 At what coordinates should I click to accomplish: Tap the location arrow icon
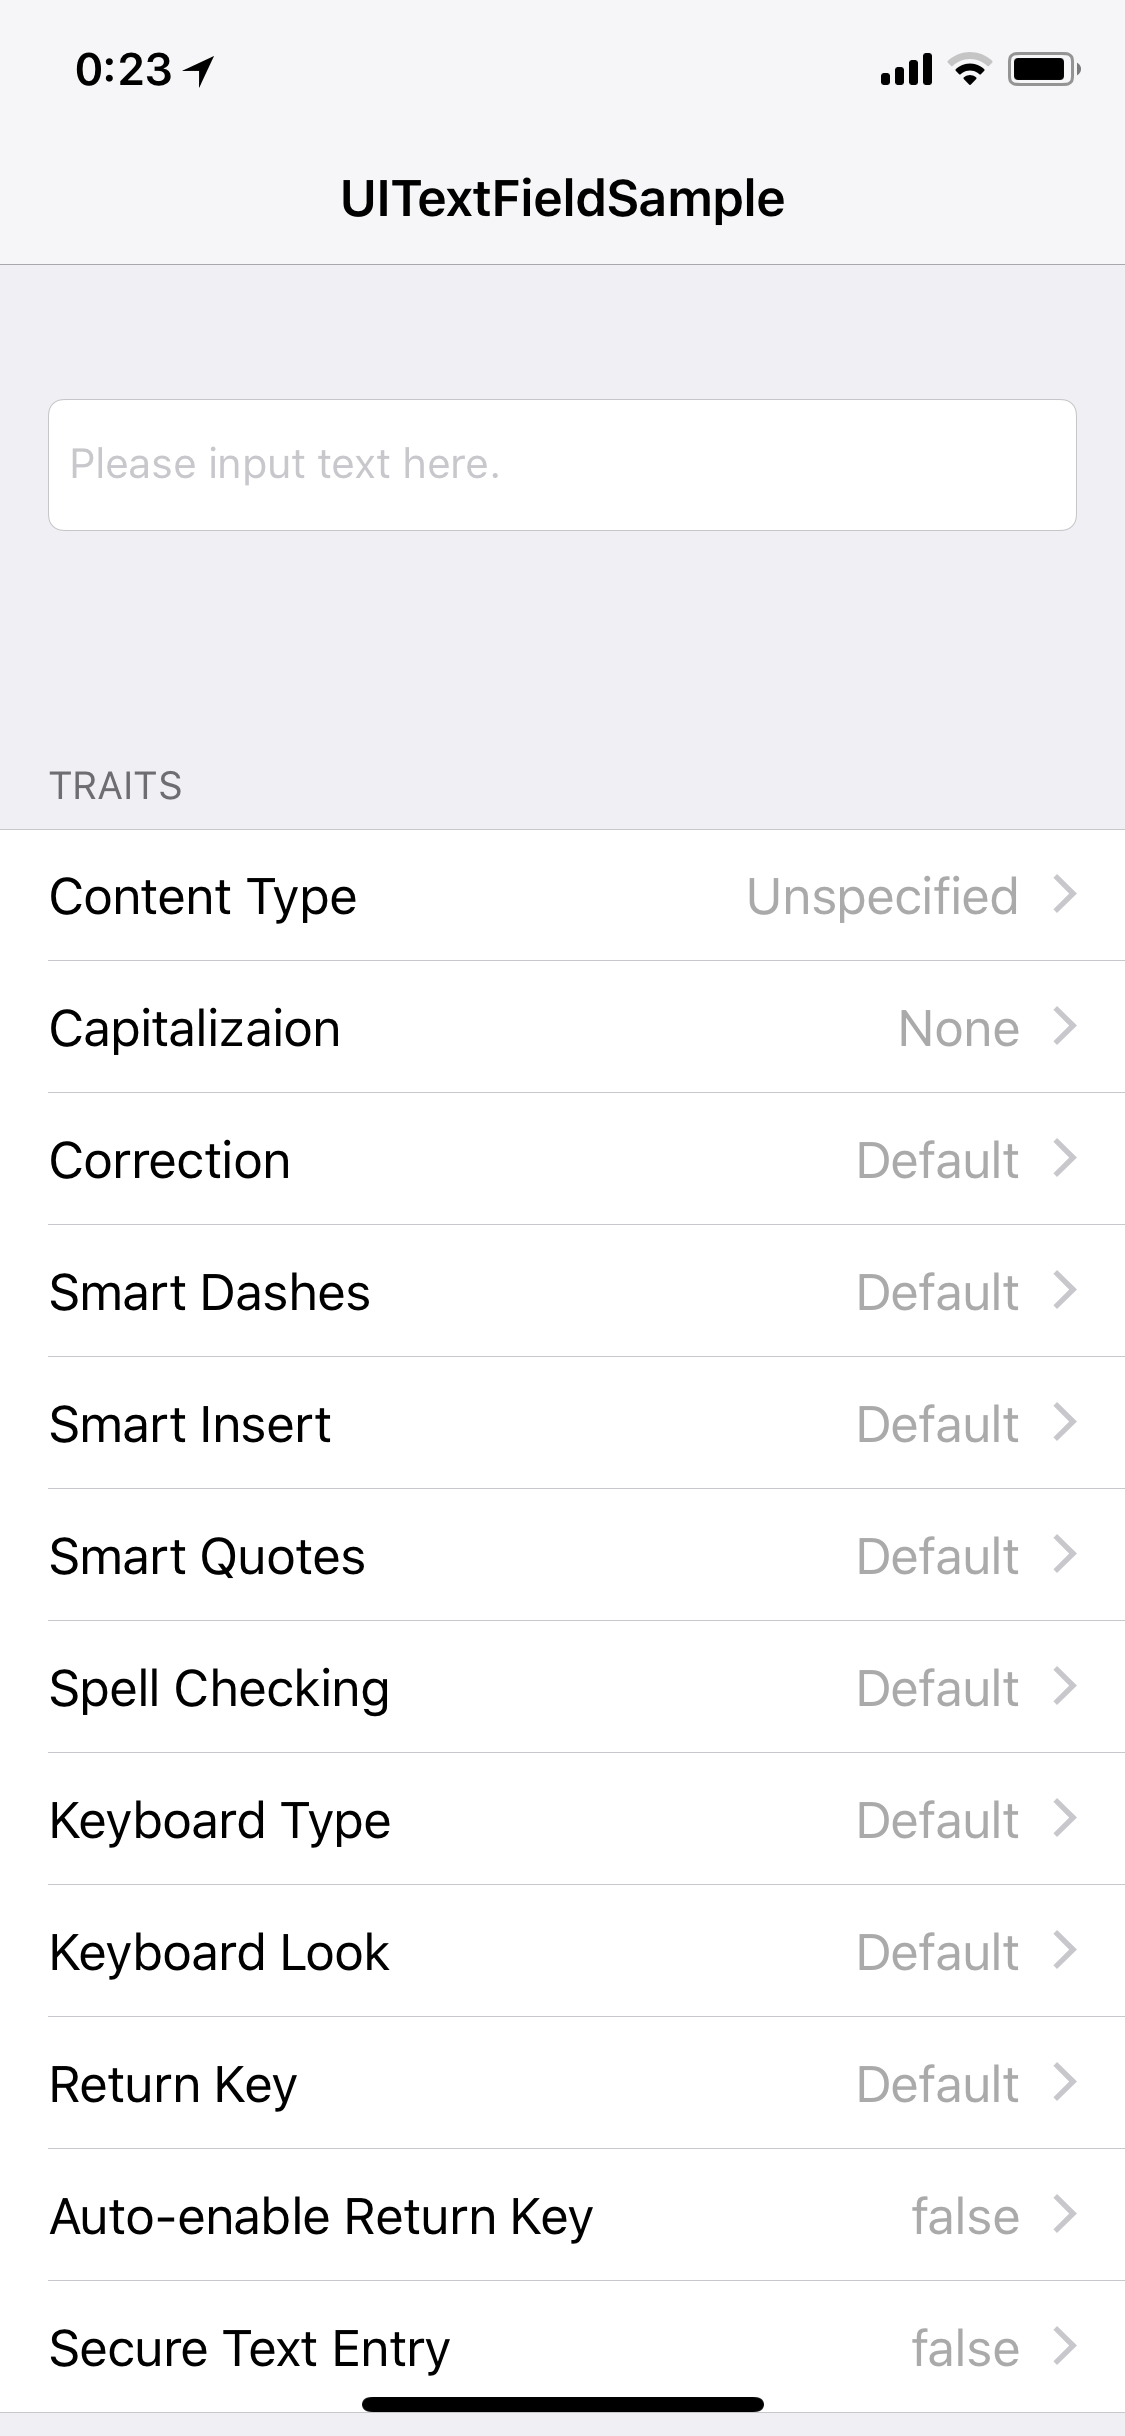tap(201, 70)
